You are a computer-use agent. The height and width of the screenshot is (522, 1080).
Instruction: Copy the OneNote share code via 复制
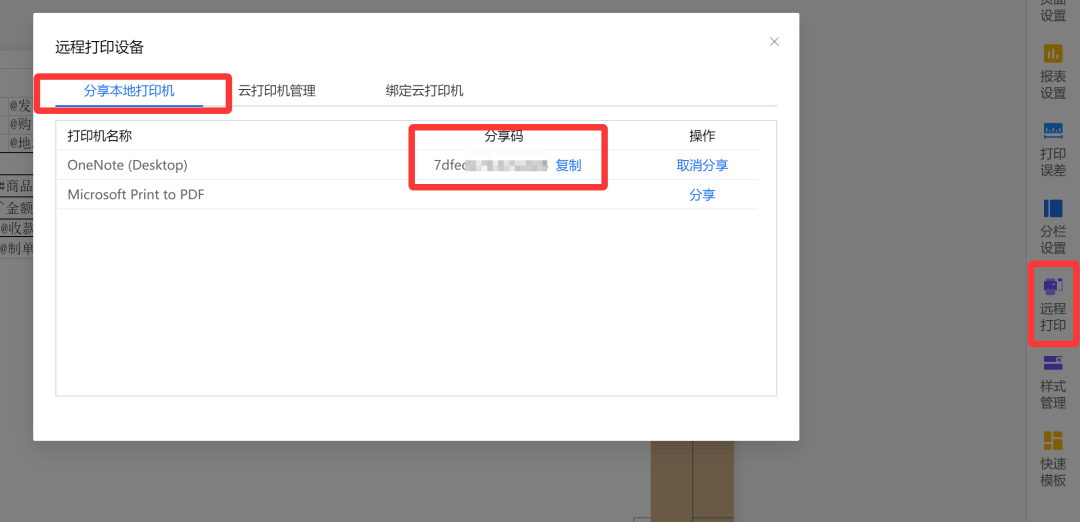[x=568, y=166]
